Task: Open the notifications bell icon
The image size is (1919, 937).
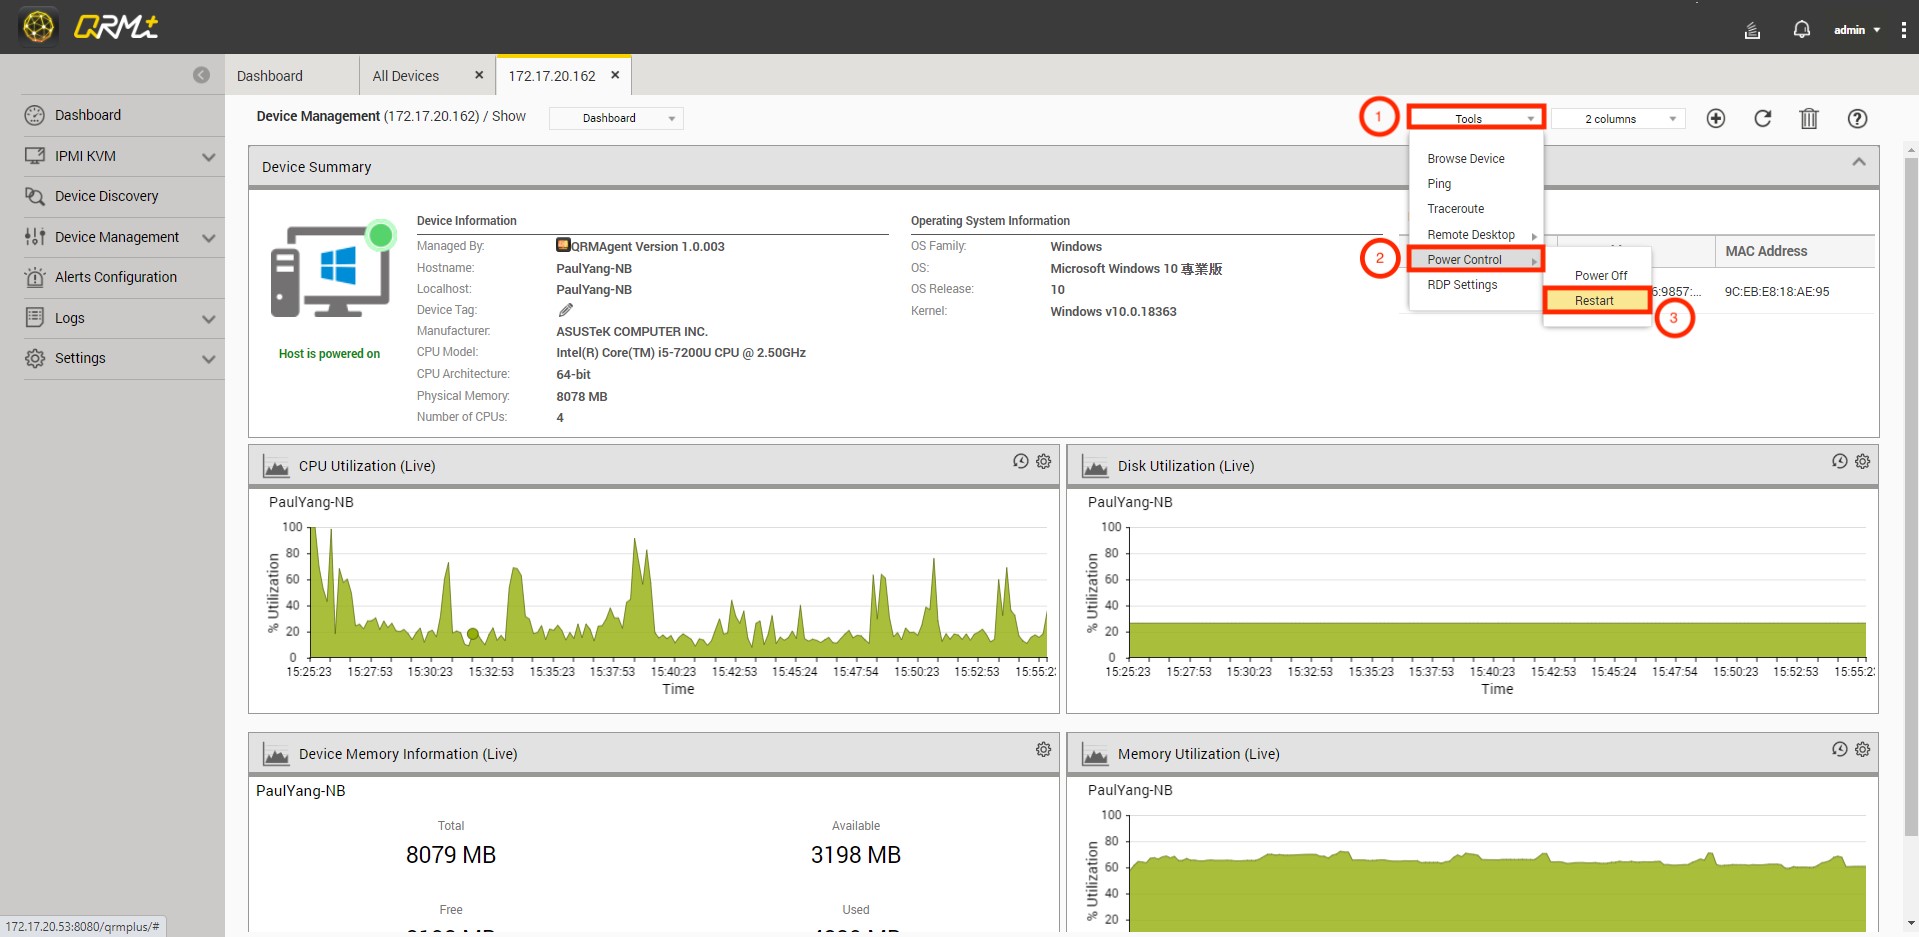Action: (1801, 30)
